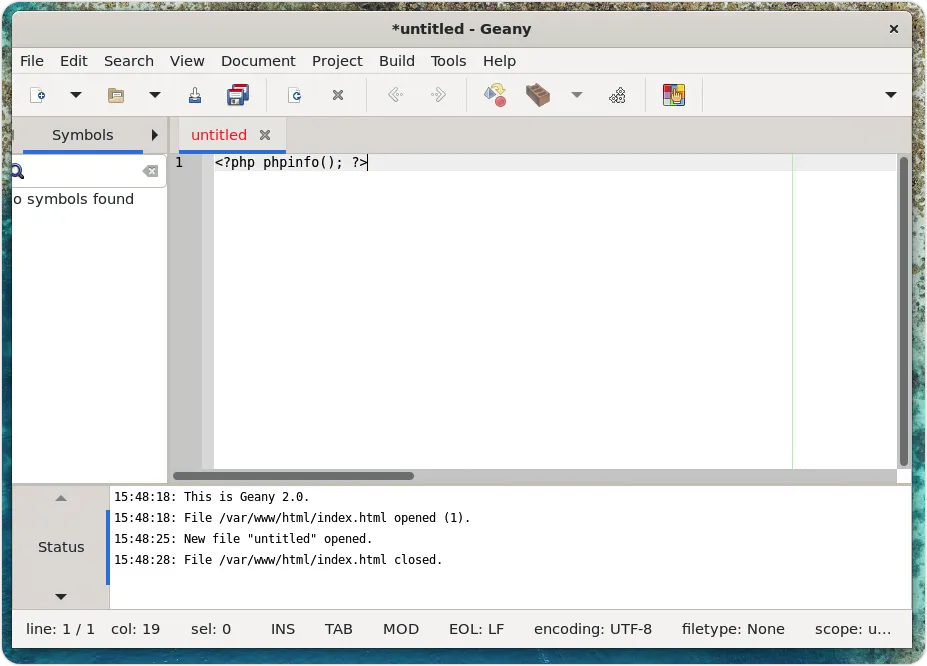Run the file with gears icon

pos(617,95)
